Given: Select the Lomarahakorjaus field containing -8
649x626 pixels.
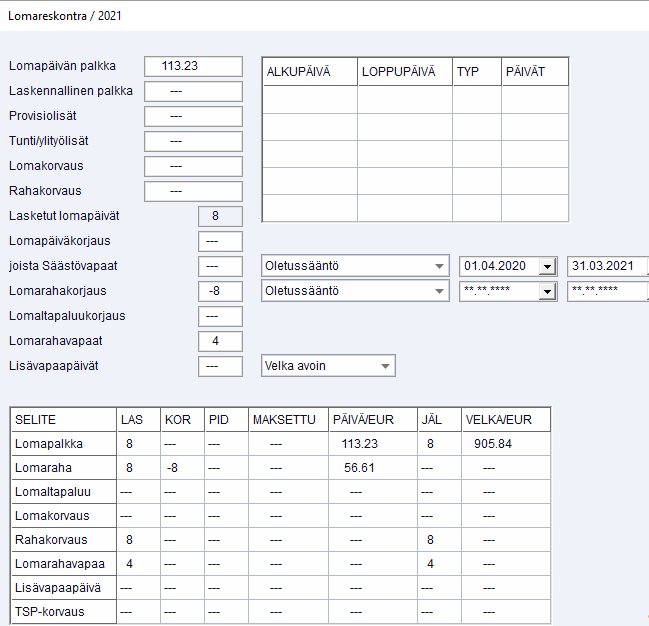Looking at the screenshot, I should point(219,291).
